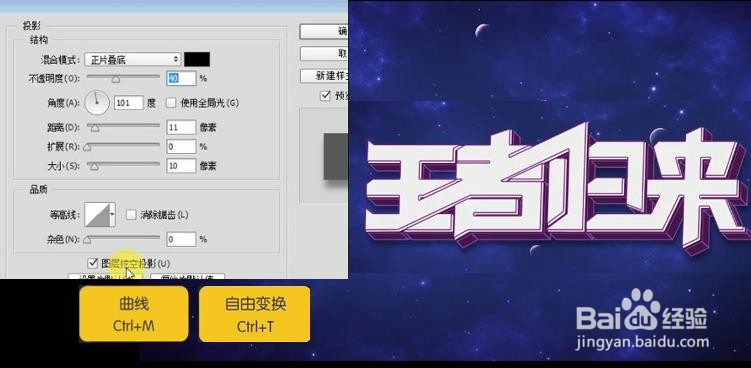Click the 杂色 noise slider
This screenshot has height=368, width=751.
click(123, 238)
